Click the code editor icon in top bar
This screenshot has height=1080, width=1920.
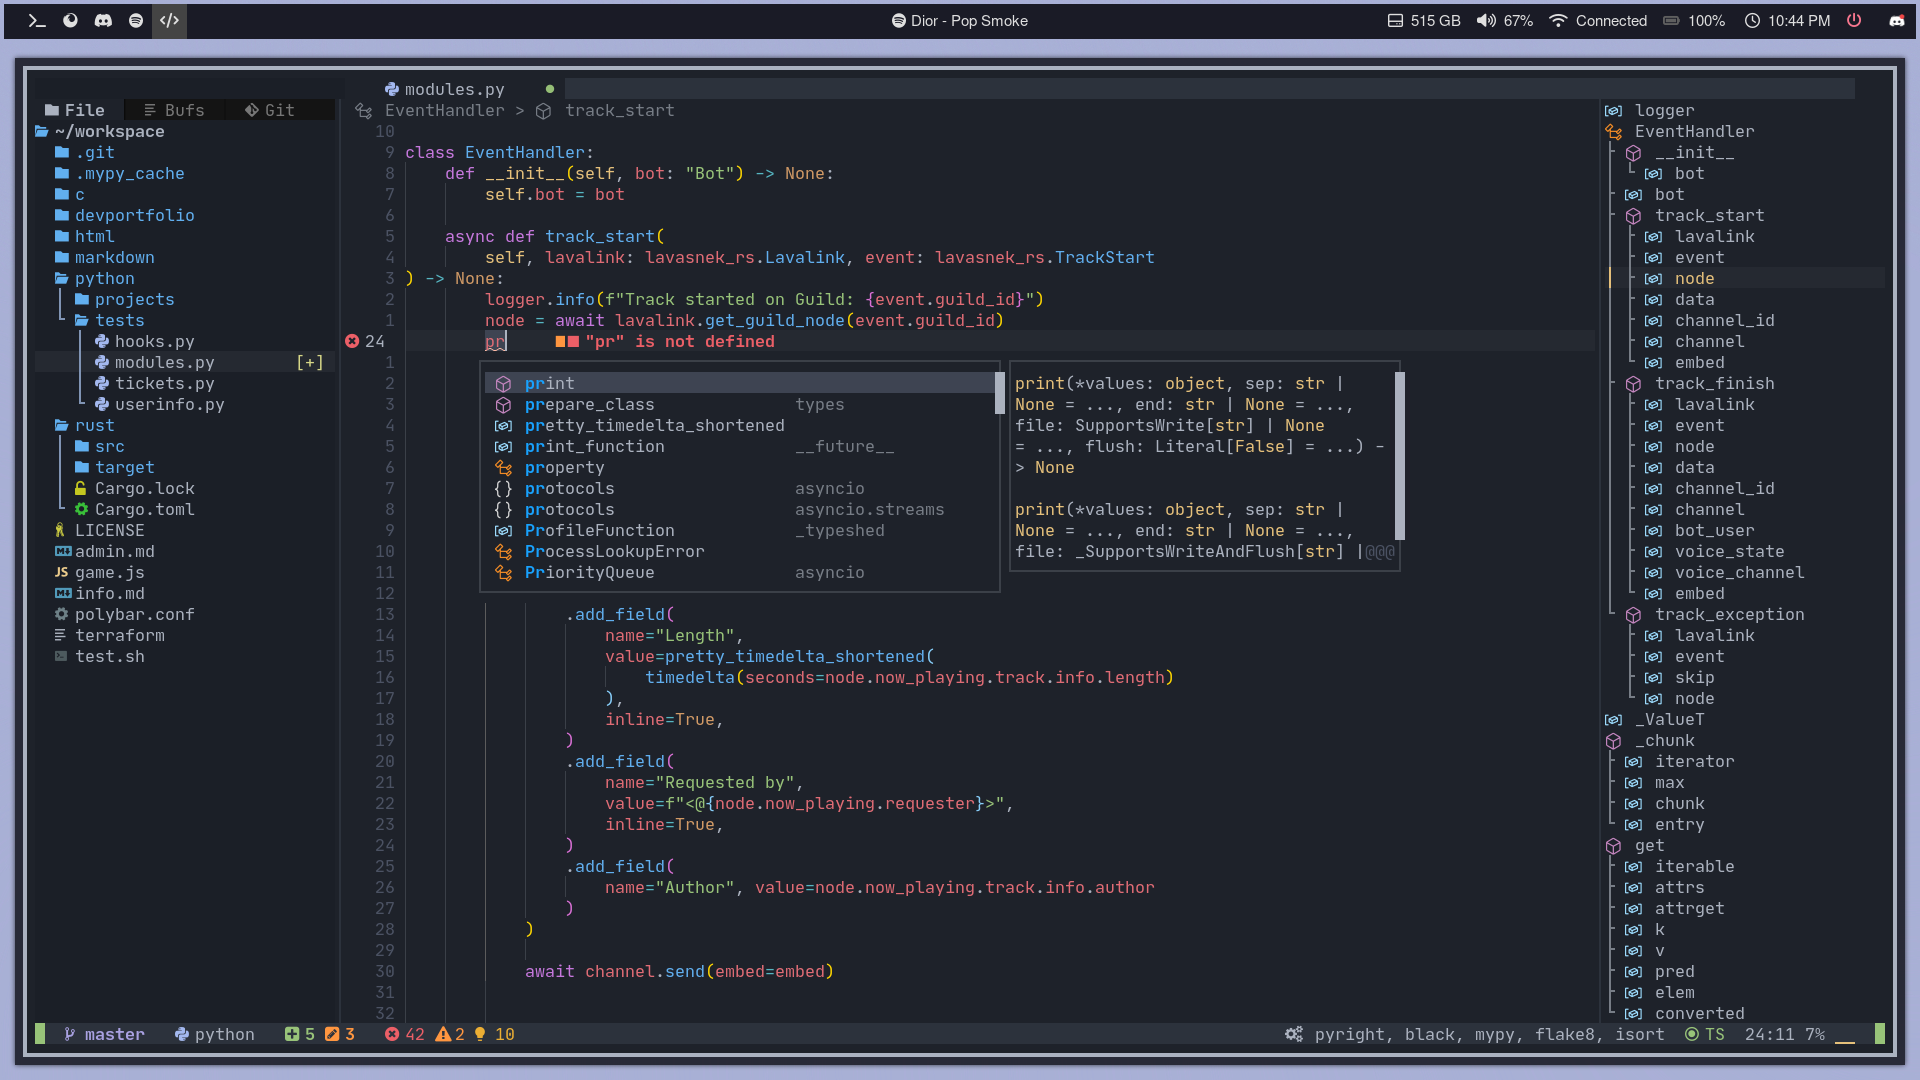(x=169, y=20)
